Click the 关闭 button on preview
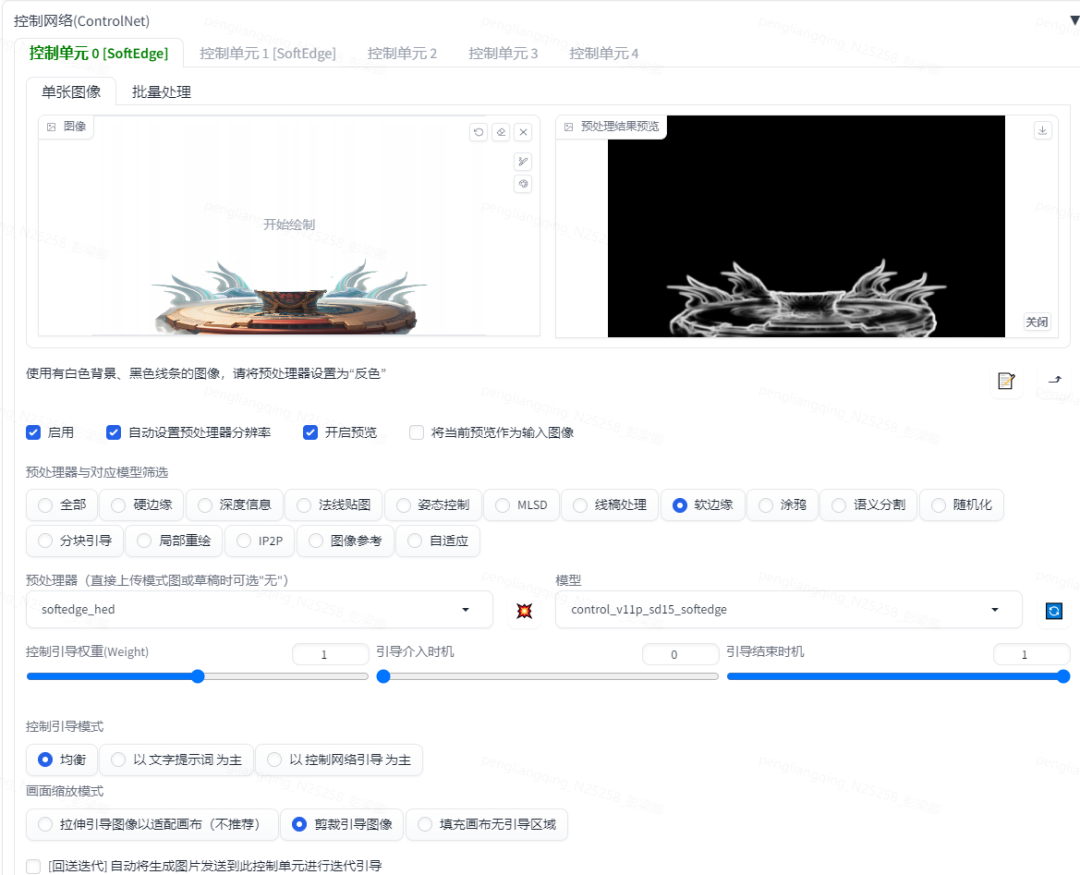Viewport: 1080px width, 875px height. pos(1036,322)
